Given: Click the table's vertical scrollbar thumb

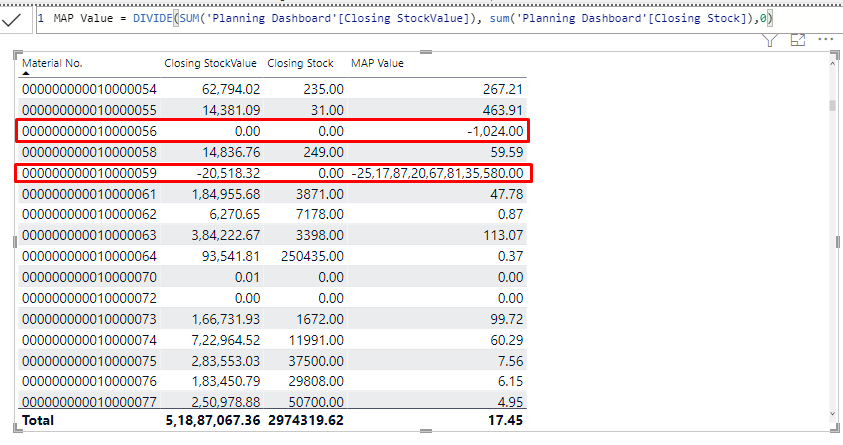Looking at the screenshot, I should [x=832, y=105].
